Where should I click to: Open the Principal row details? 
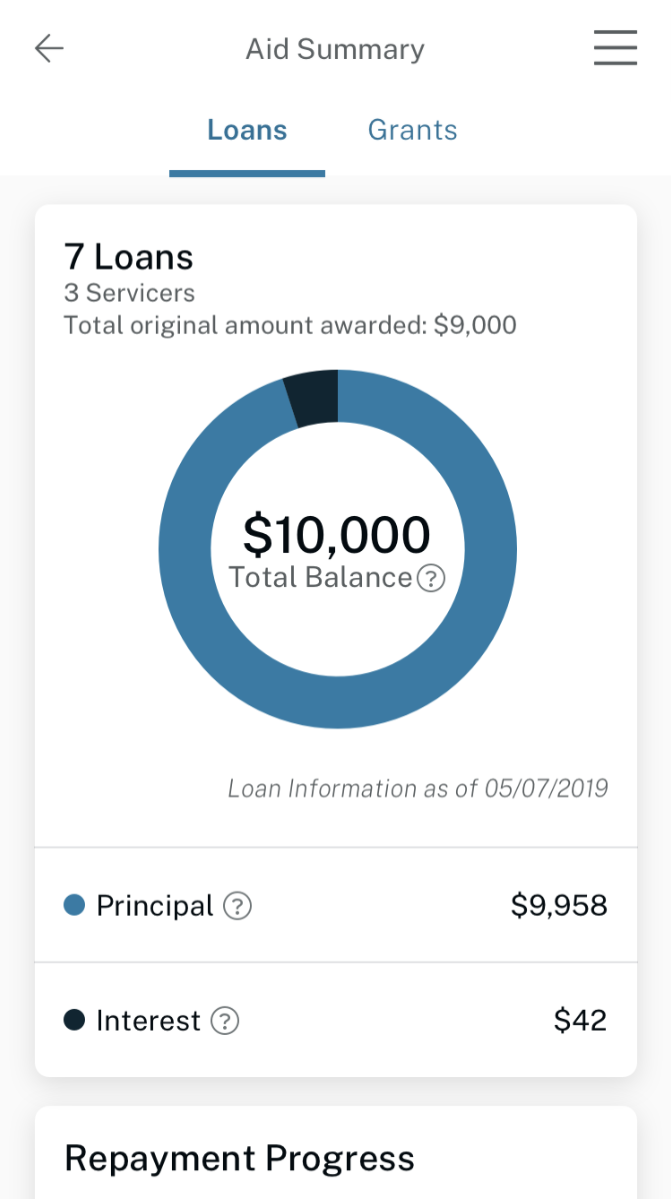click(x=335, y=904)
